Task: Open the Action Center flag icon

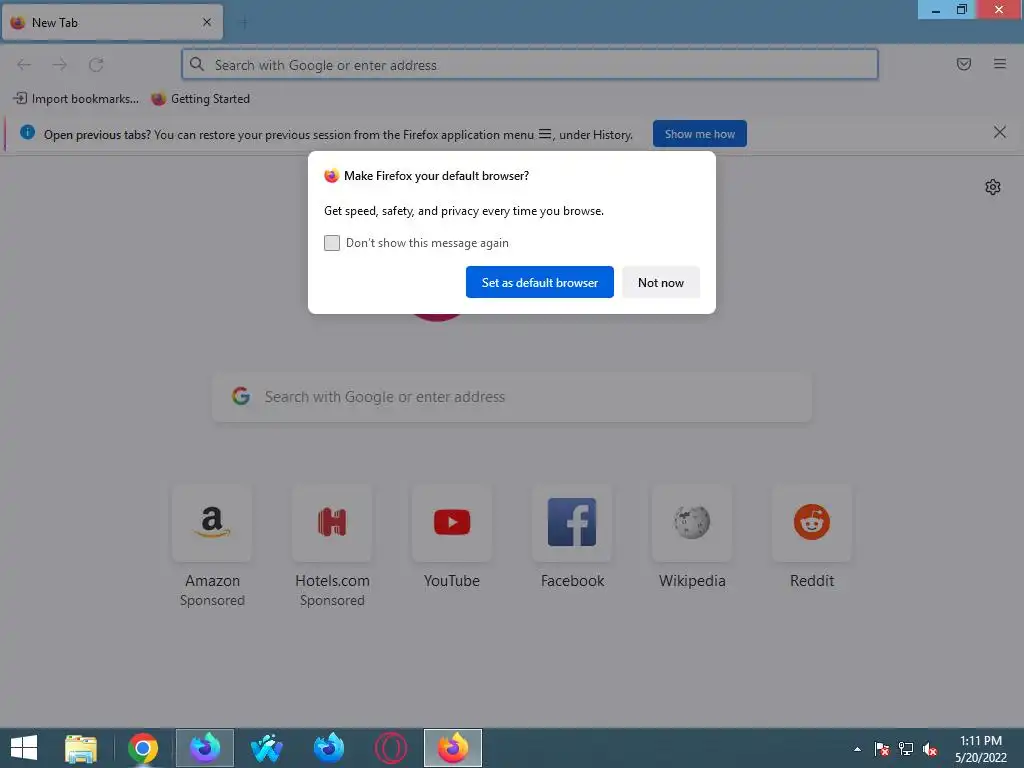Action: [882, 749]
